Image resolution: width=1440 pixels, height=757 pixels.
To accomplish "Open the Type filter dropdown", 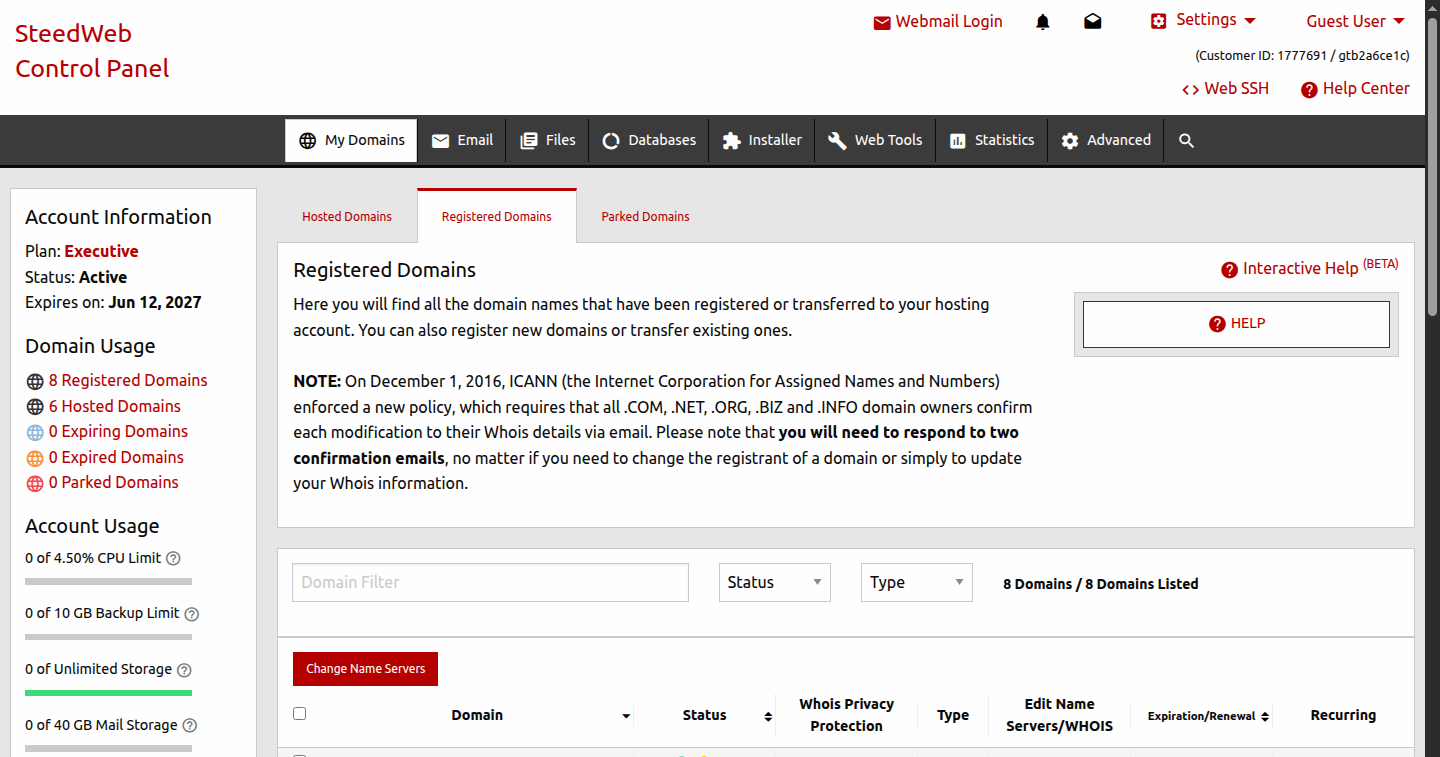I will [917, 582].
